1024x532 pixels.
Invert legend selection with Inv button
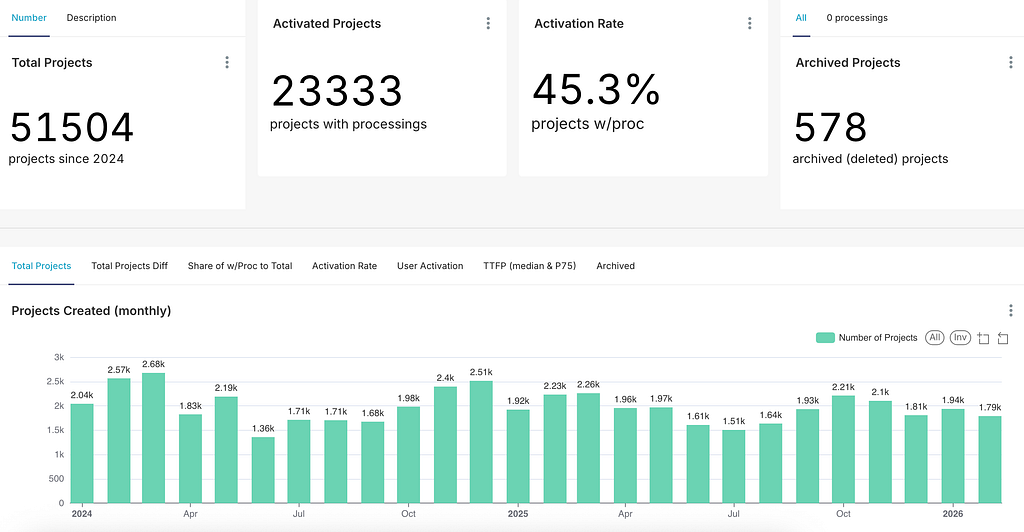(x=960, y=337)
